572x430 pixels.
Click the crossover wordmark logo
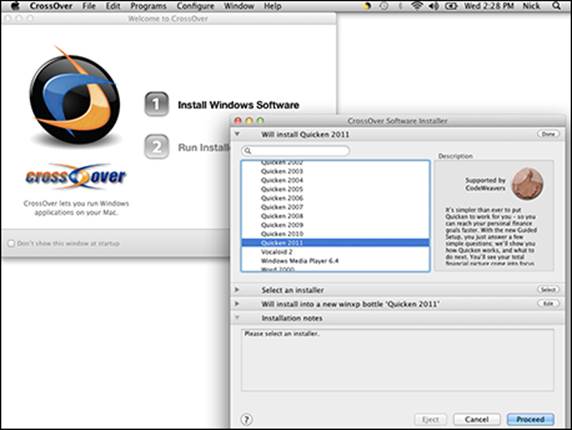point(76,177)
